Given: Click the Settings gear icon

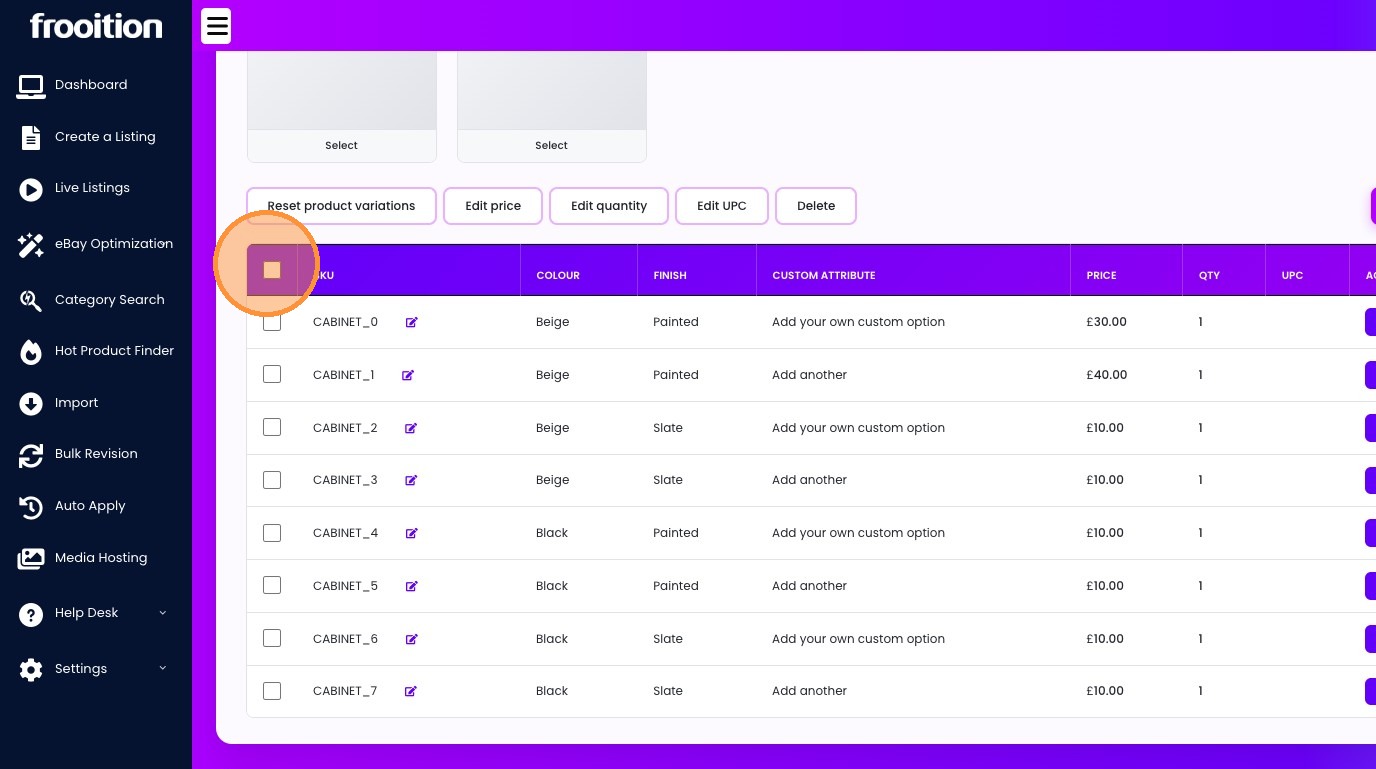Looking at the screenshot, I should click(31, 670).
